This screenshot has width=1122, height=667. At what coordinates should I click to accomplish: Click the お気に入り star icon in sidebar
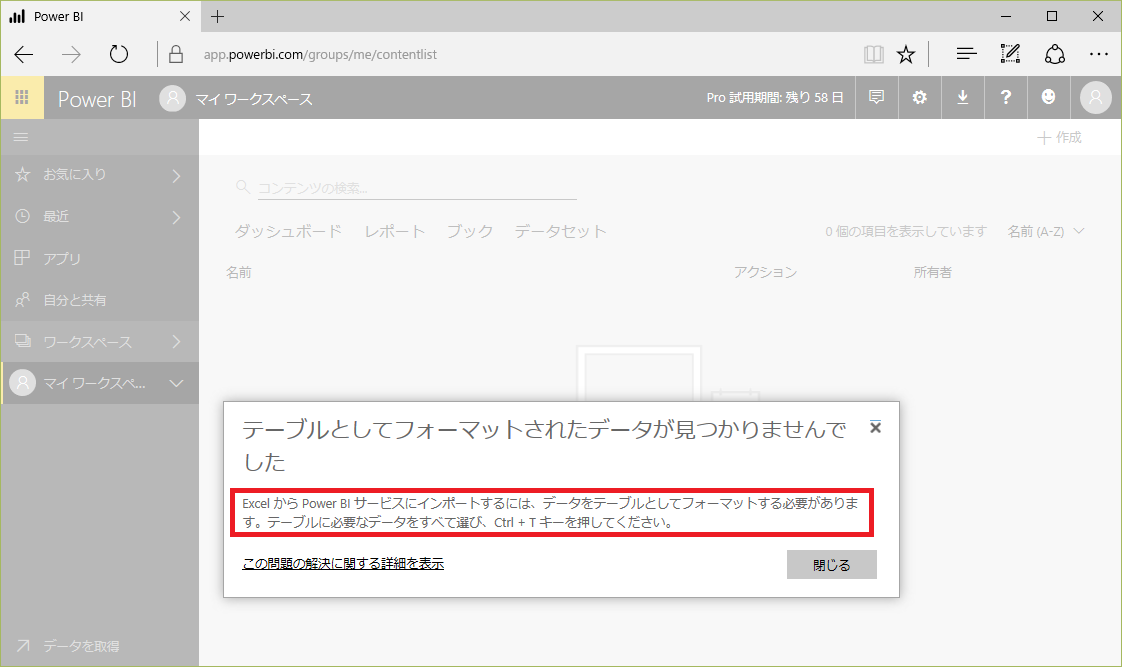pos(23,174)
